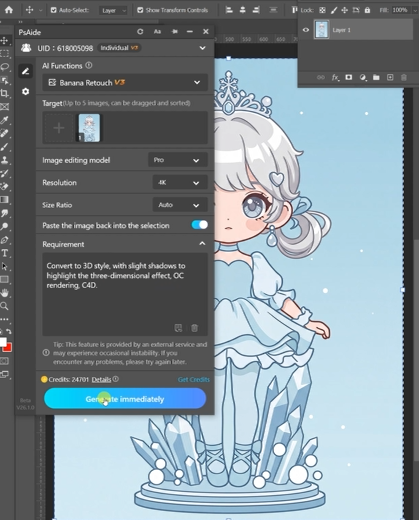This screenshot has height=520, width=419.
Task: Select the Eraser tool
Action: coord(4,186)
